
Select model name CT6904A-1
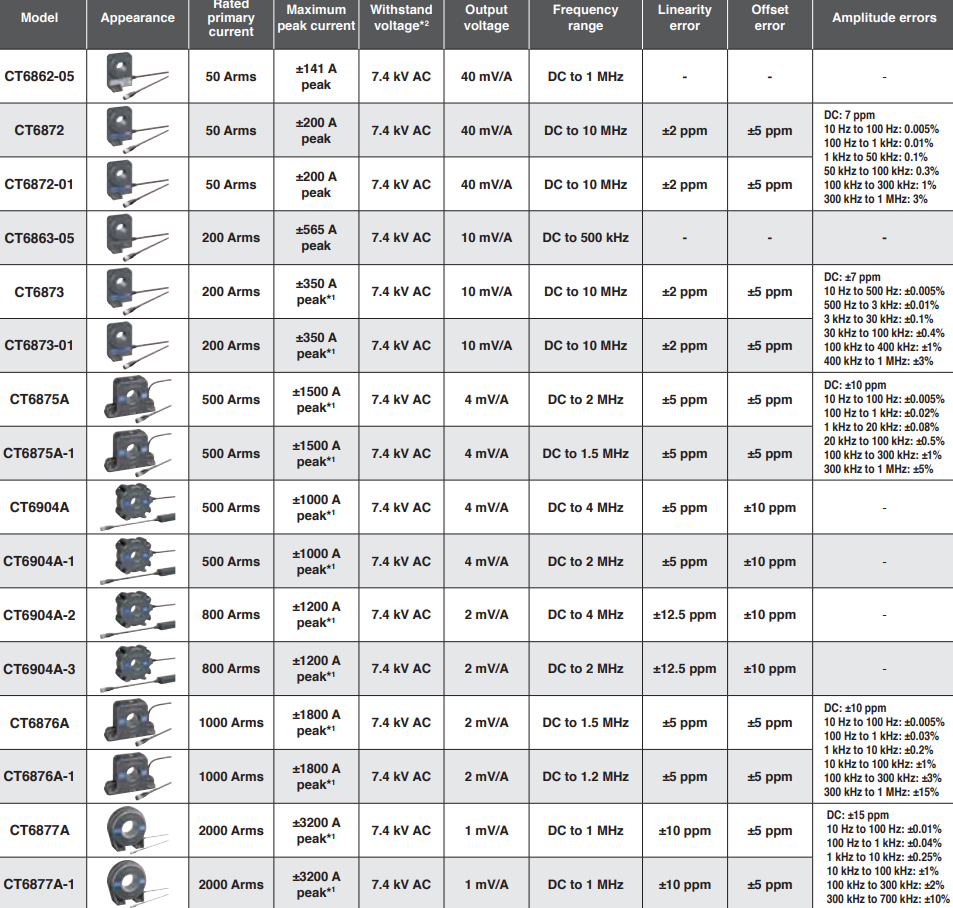point(39,561)
